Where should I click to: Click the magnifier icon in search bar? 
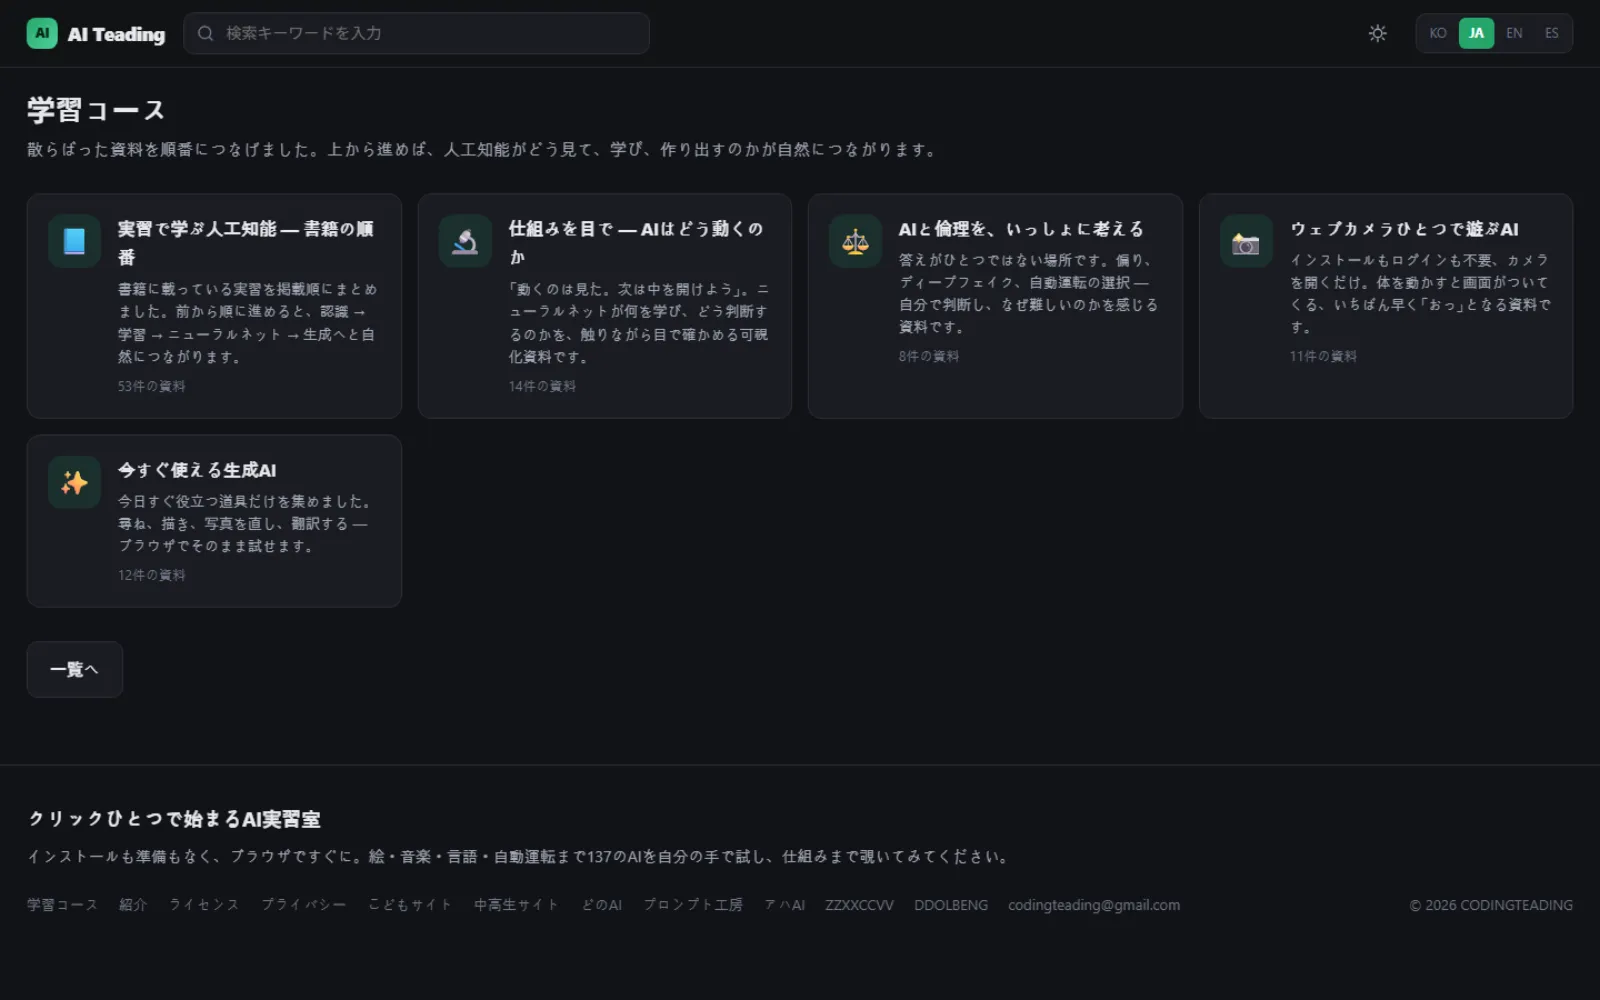pyautogui.click(x=205, y=33)
